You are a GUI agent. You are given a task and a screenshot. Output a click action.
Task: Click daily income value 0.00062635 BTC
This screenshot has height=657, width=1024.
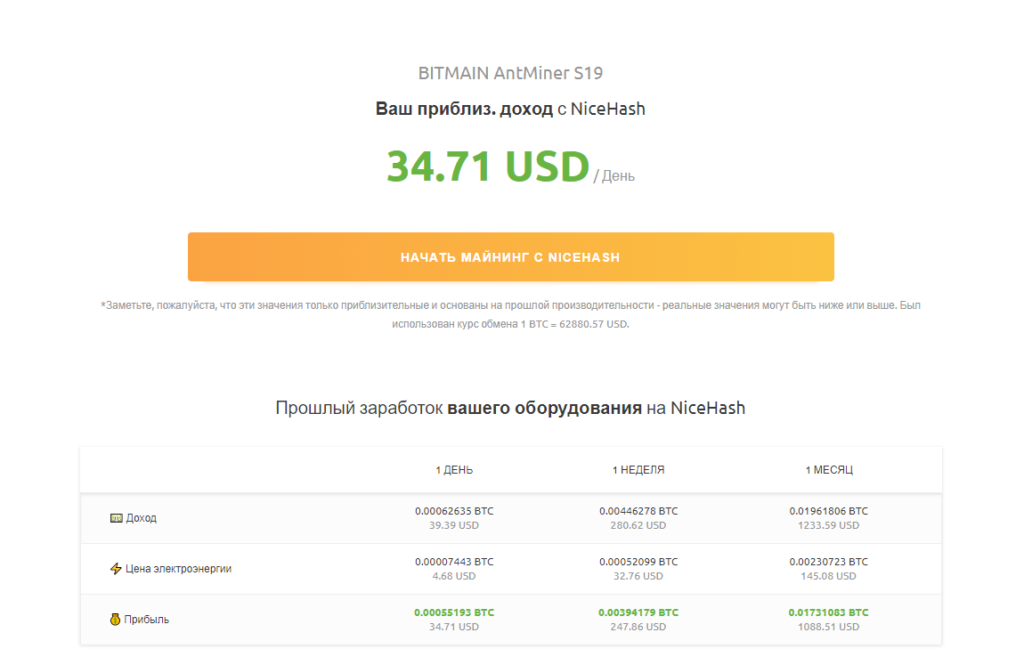click(454, 511)
